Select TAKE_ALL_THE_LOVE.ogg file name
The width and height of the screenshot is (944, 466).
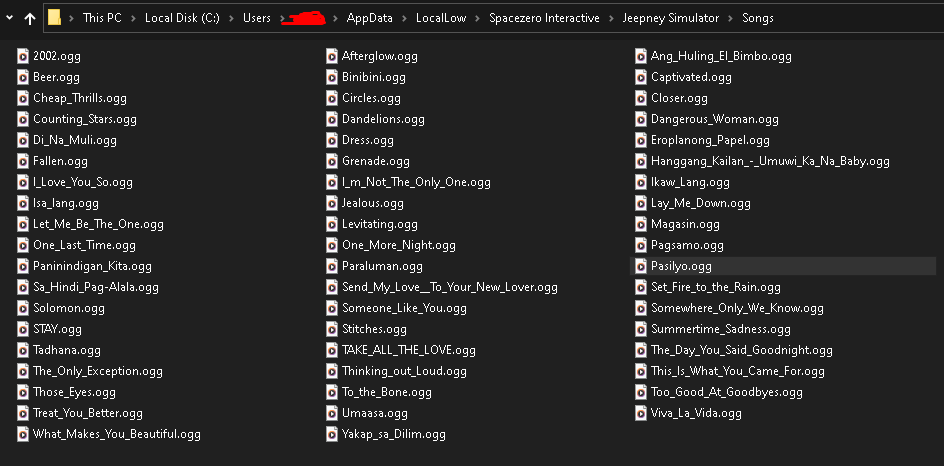pyautogui.click(x=409, y=350)
